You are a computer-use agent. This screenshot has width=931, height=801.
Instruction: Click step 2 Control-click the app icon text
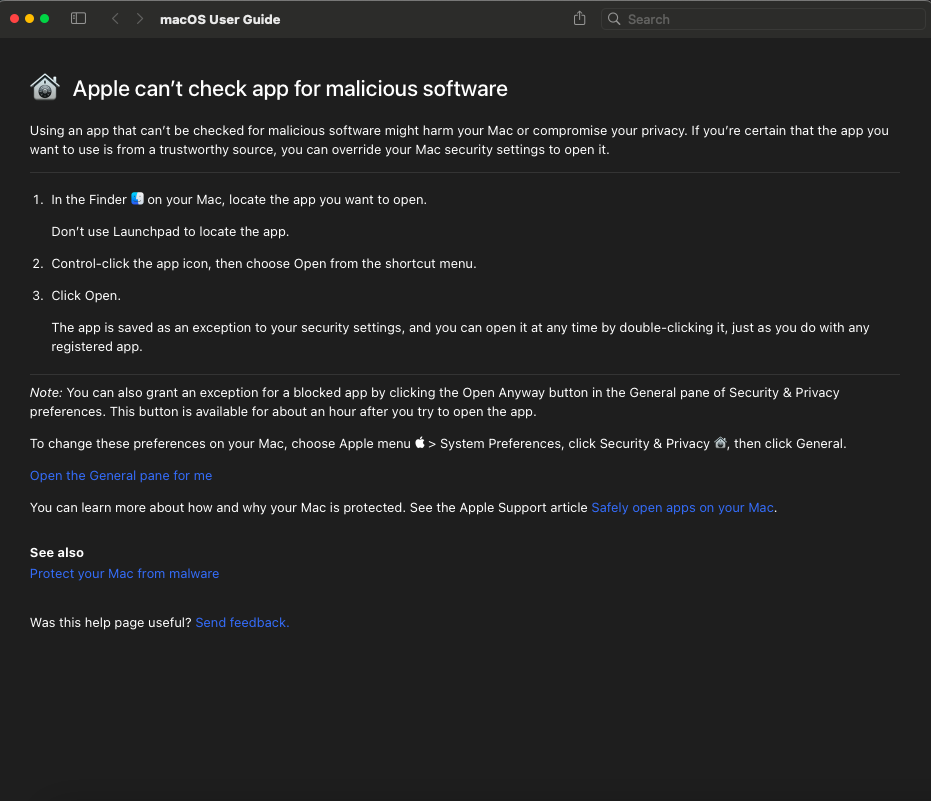tap(264, 264)
